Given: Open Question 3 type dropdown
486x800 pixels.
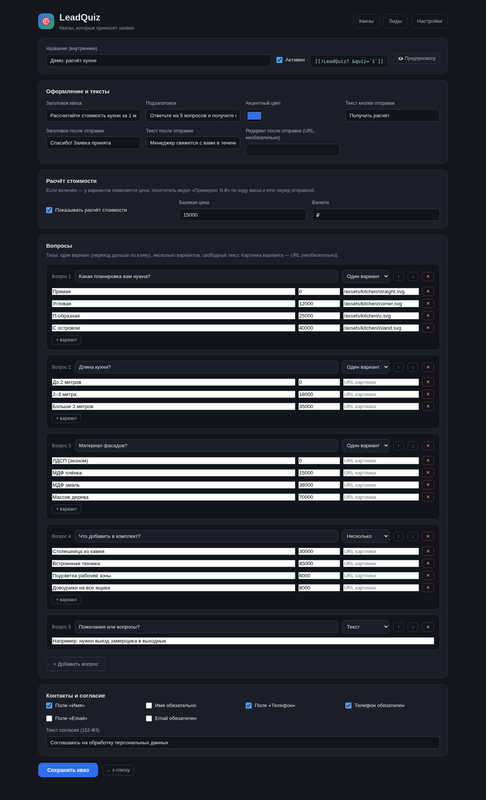Looking at the screenshot, I should (366, 446).
